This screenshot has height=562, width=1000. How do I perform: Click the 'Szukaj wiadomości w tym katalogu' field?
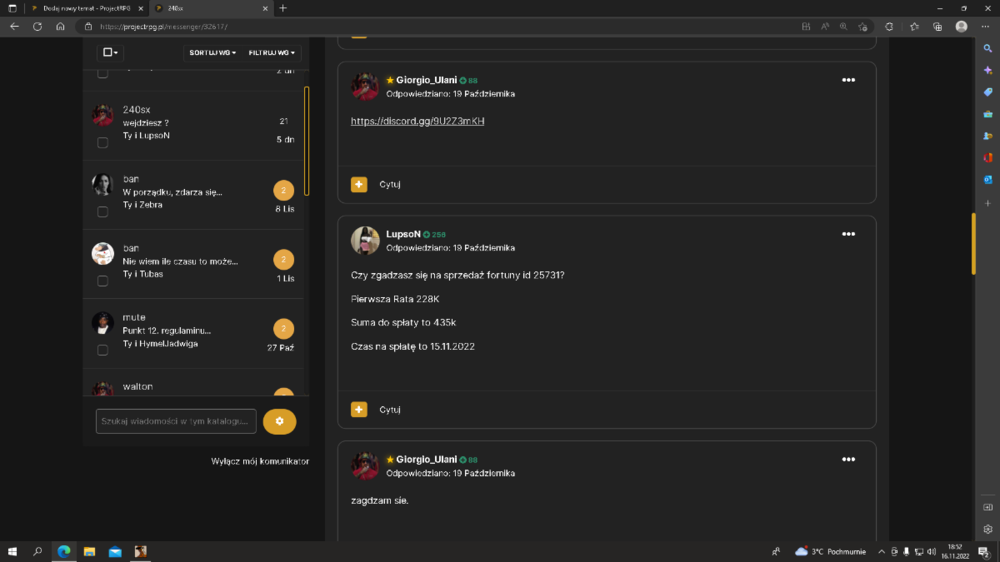click(x=176, y=421)
